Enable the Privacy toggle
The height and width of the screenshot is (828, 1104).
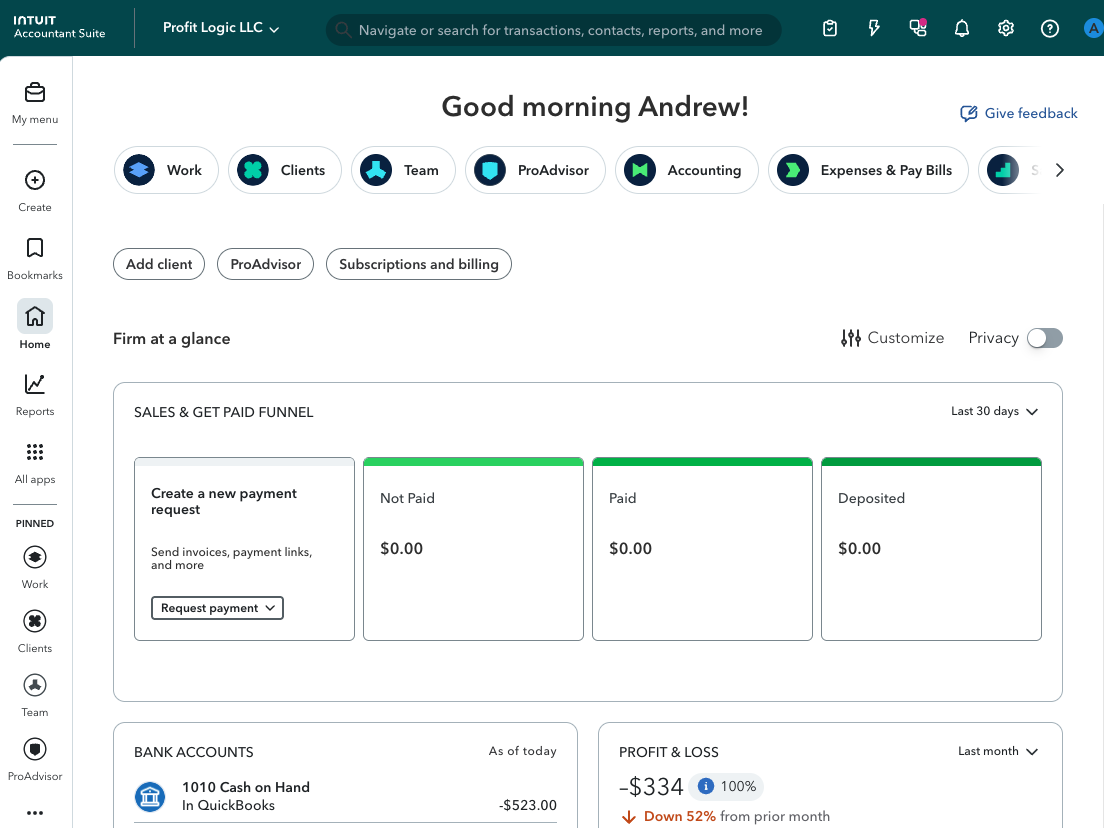(1044, 338)
